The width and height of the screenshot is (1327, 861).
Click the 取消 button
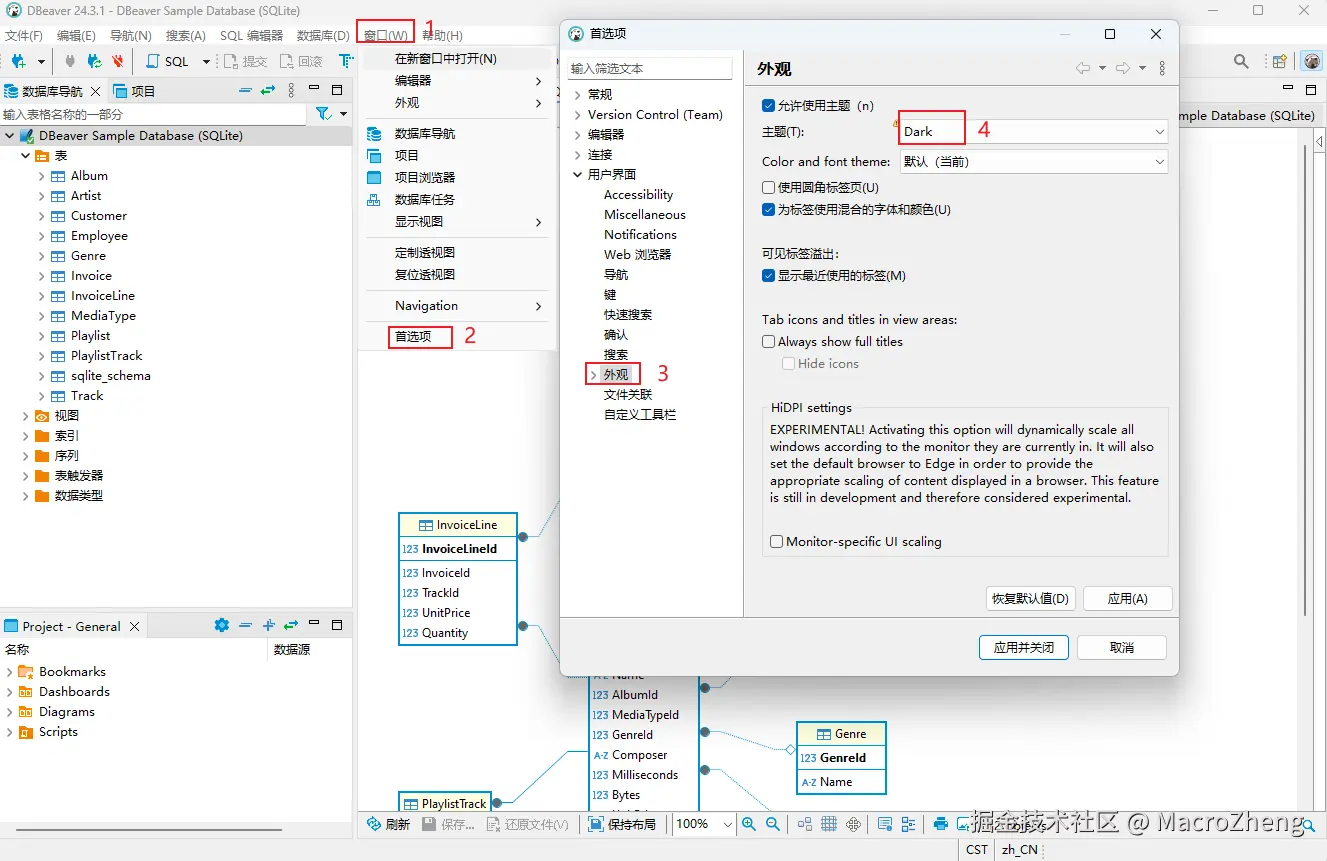point(1122,647)
